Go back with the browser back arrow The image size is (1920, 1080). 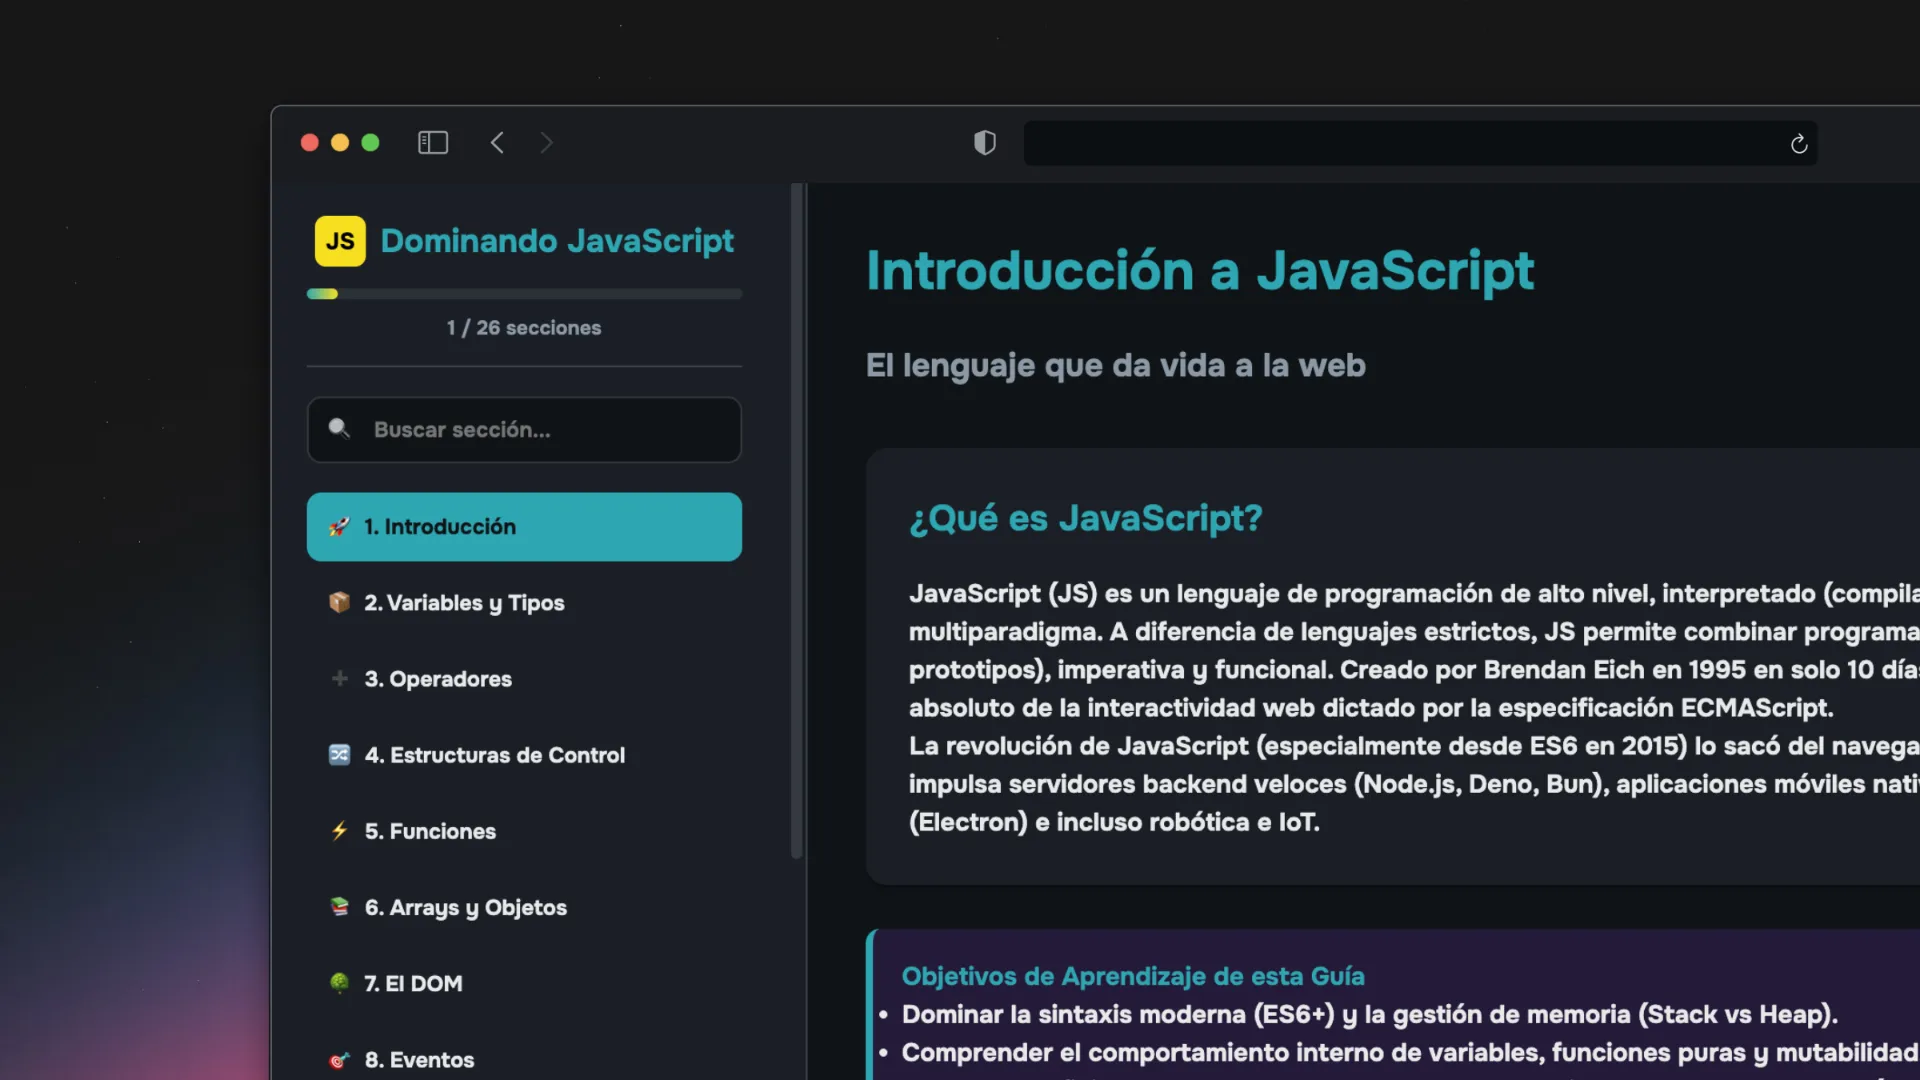click(497, 143)
